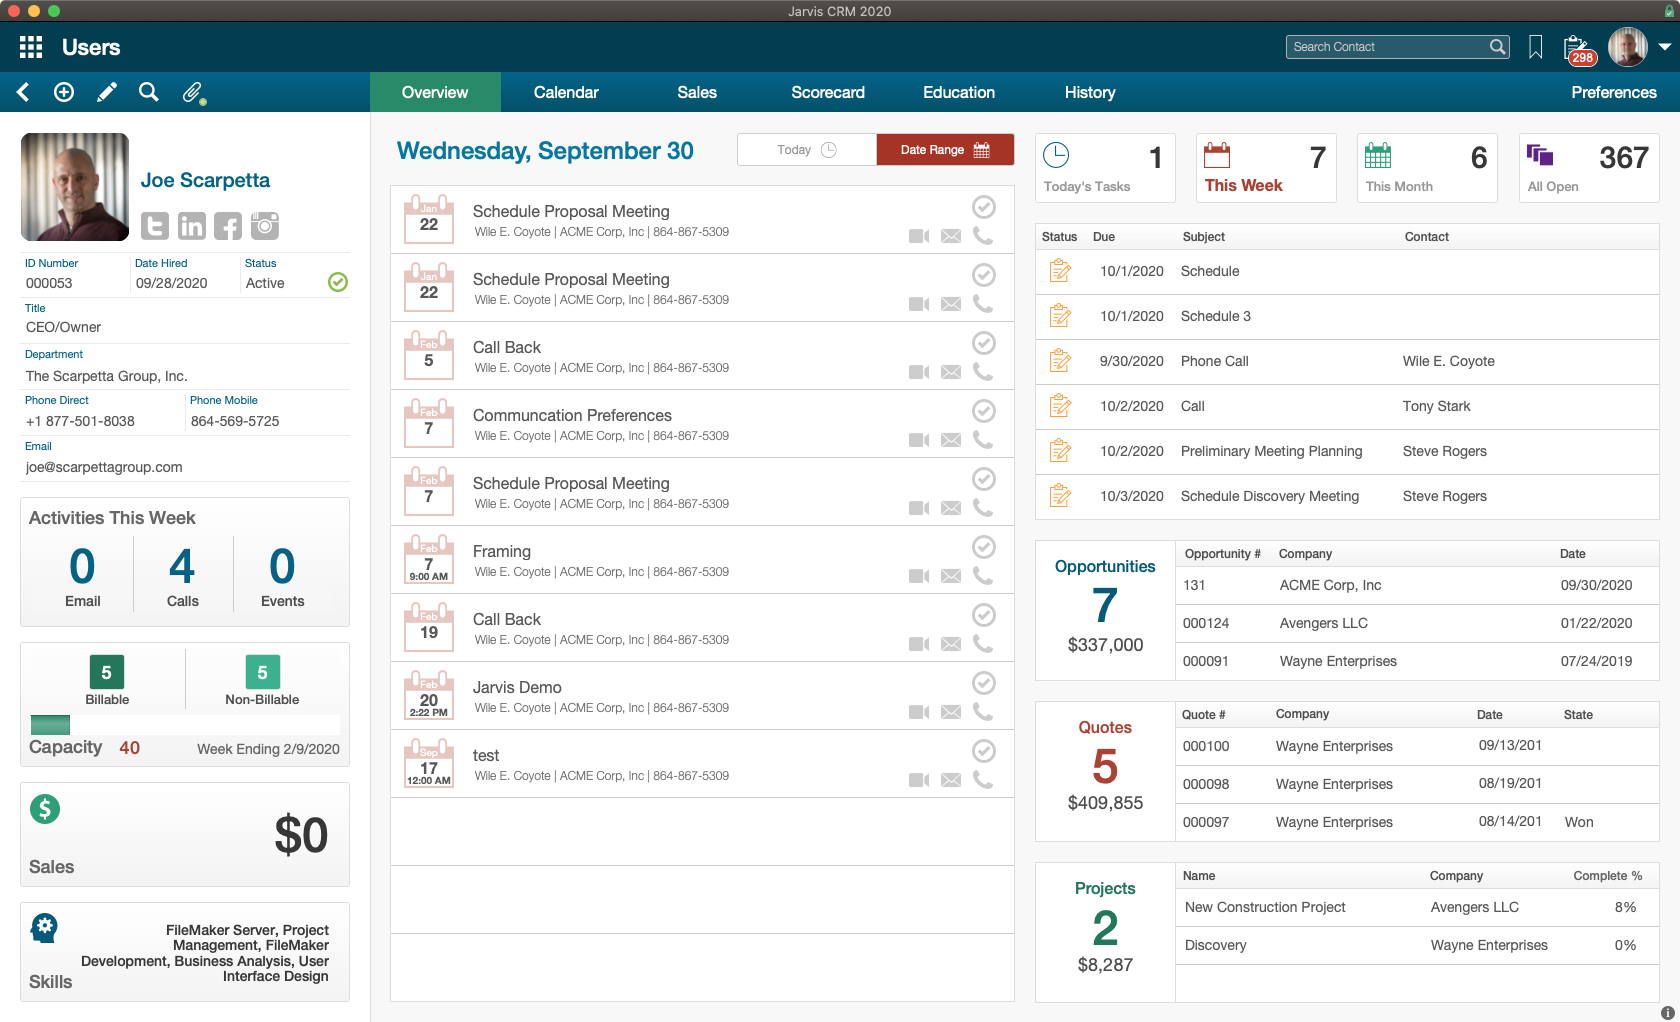The width and height of the screenshot is (1680, 1022).
Task: Open the task icon for Phone Call row
Action: coord(1060,360)
